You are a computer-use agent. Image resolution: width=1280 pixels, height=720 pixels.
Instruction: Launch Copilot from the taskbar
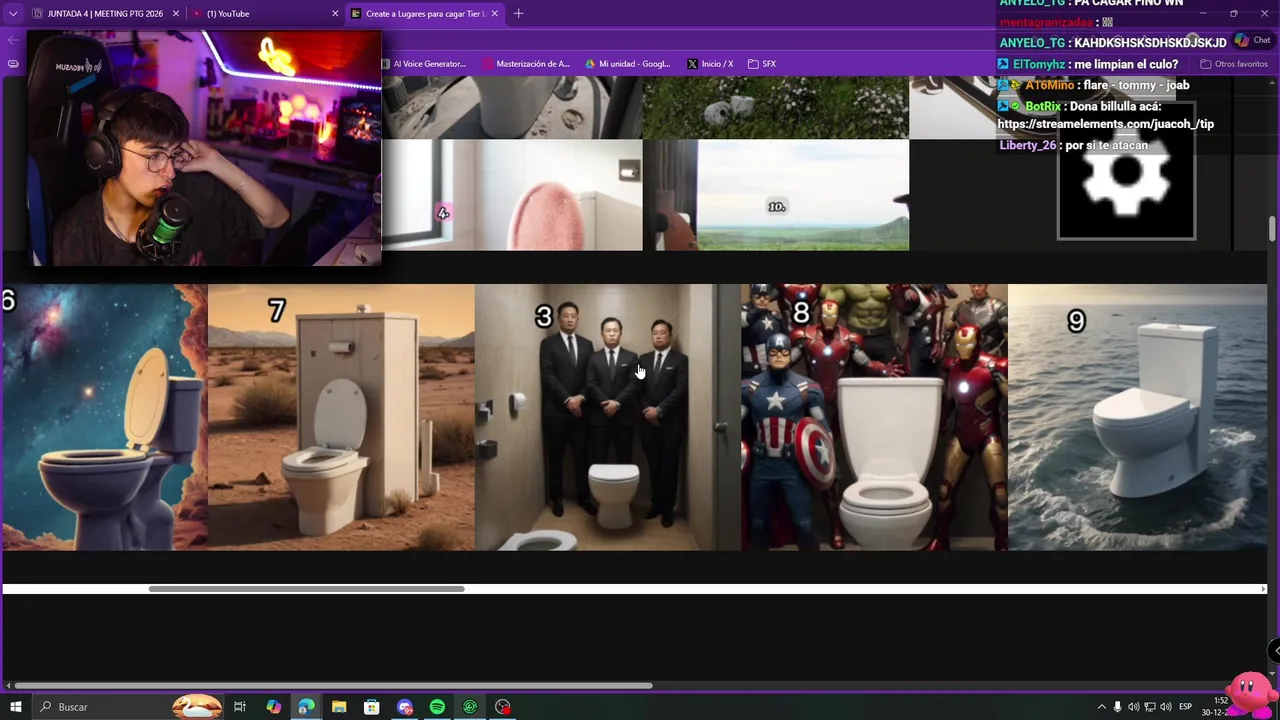click(x=273, y=707)
